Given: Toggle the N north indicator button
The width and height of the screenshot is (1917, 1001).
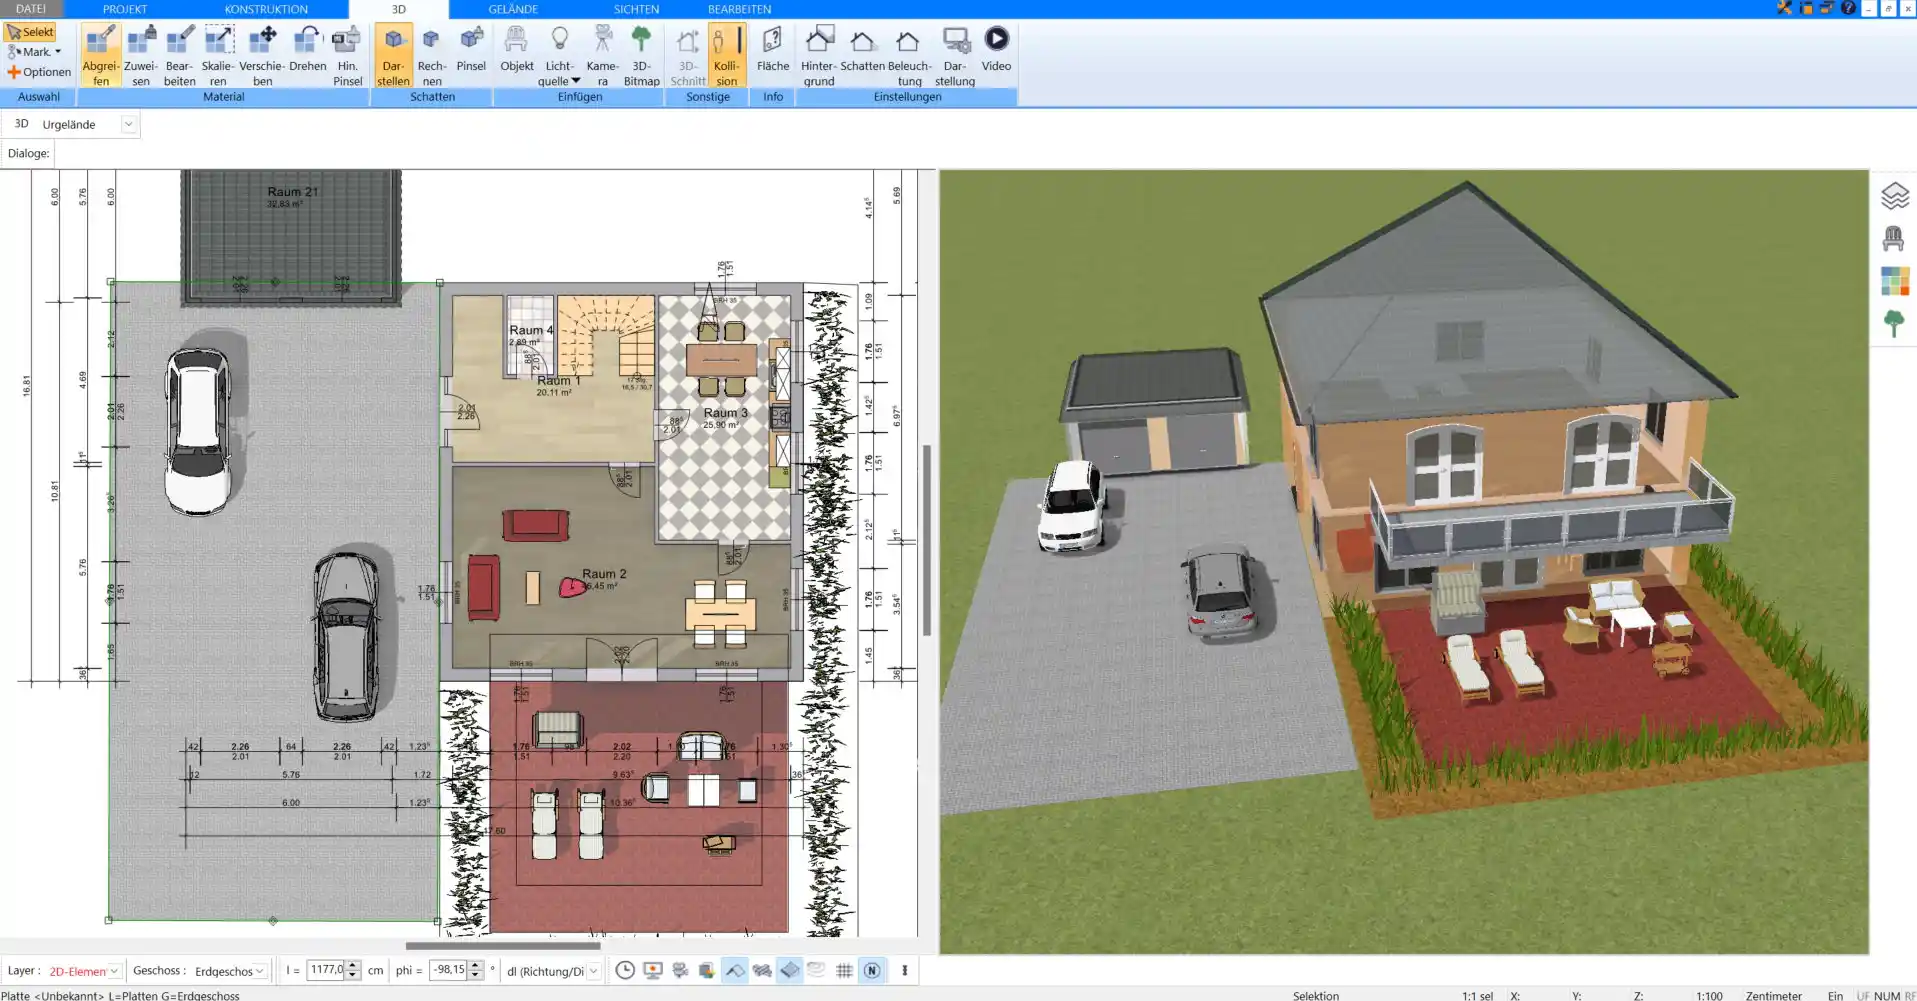Looking at the screenshot, I should (872, 970).
